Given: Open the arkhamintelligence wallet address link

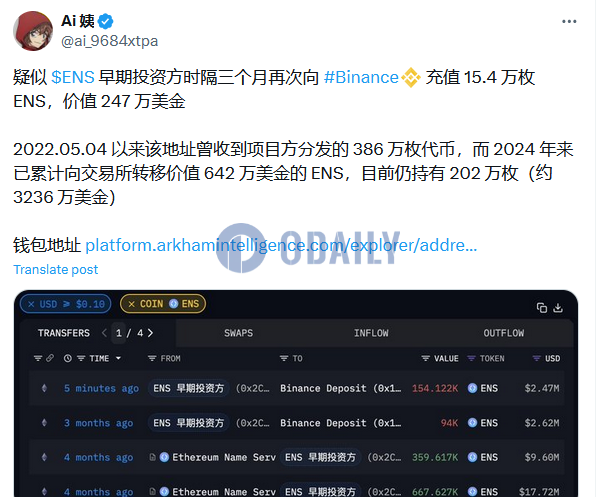Looking at the screenshot, I should pos(281,246).
